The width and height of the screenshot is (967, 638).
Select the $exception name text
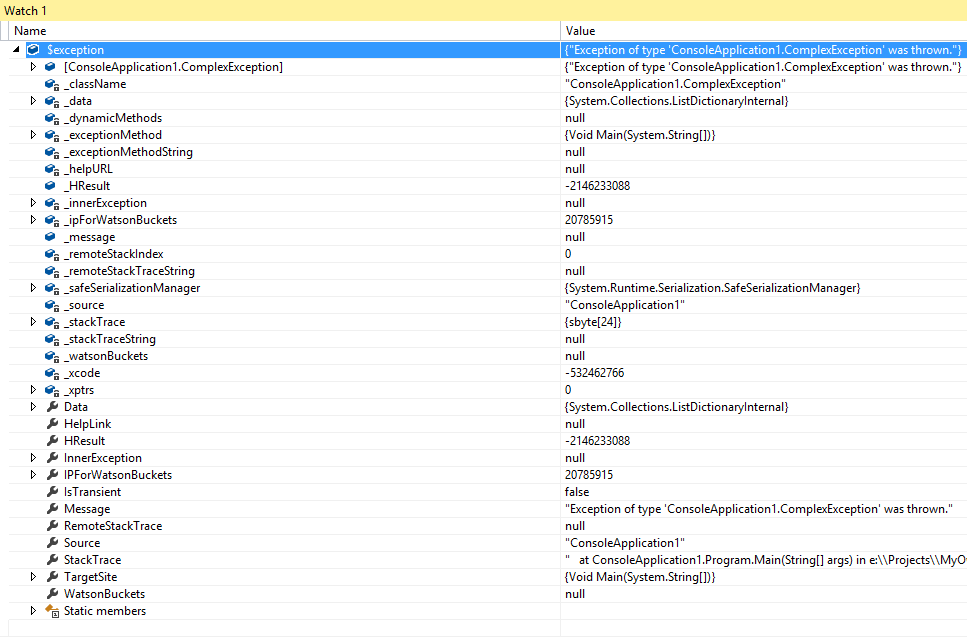pos(75,50)
